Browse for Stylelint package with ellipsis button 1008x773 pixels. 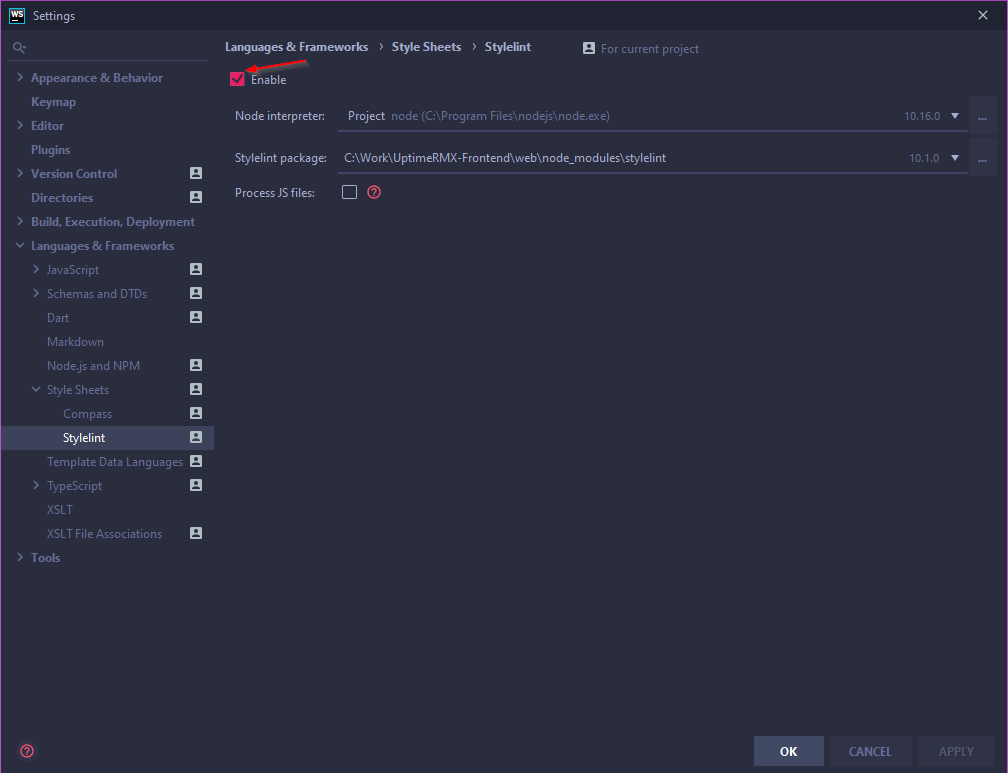(x=982, y=158)
